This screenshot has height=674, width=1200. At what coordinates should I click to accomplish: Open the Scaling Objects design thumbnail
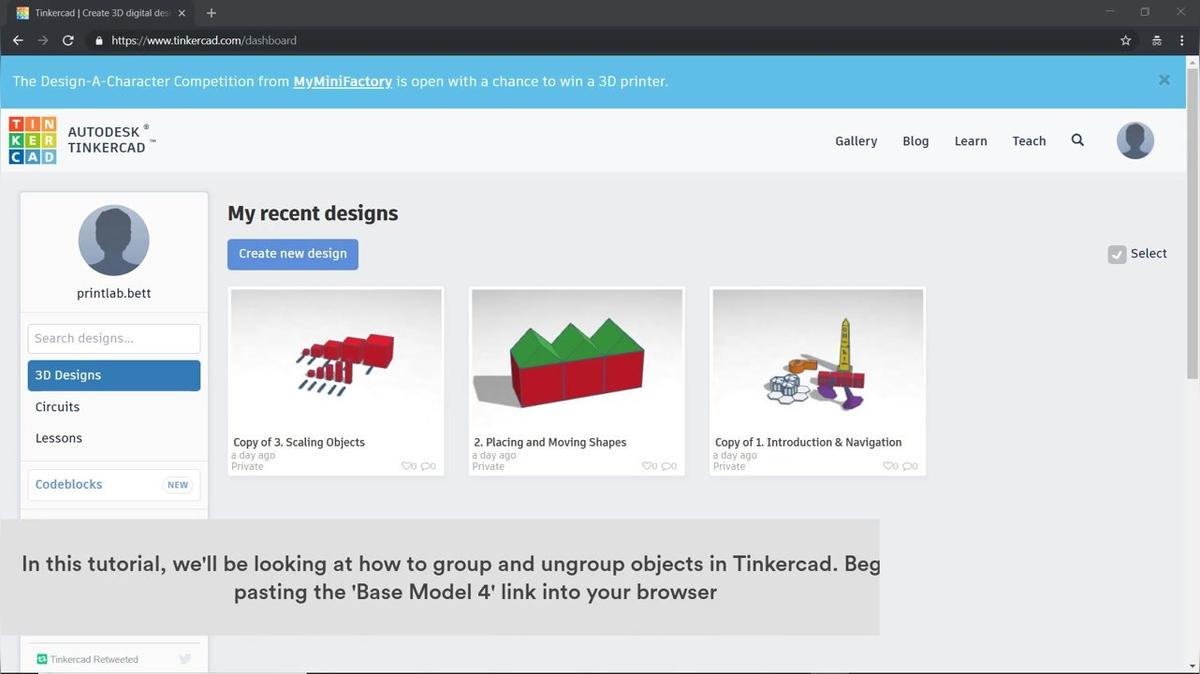pos(336,360)
